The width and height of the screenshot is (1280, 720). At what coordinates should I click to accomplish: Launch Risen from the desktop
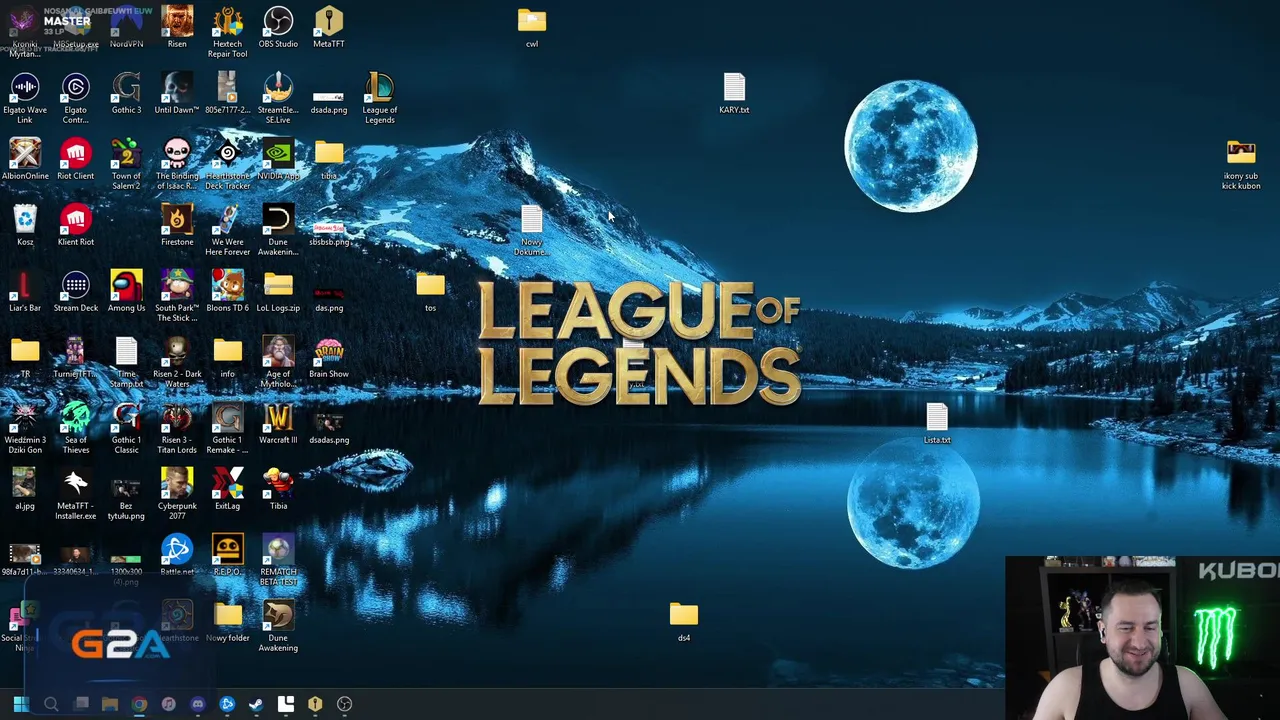(177, 28)
